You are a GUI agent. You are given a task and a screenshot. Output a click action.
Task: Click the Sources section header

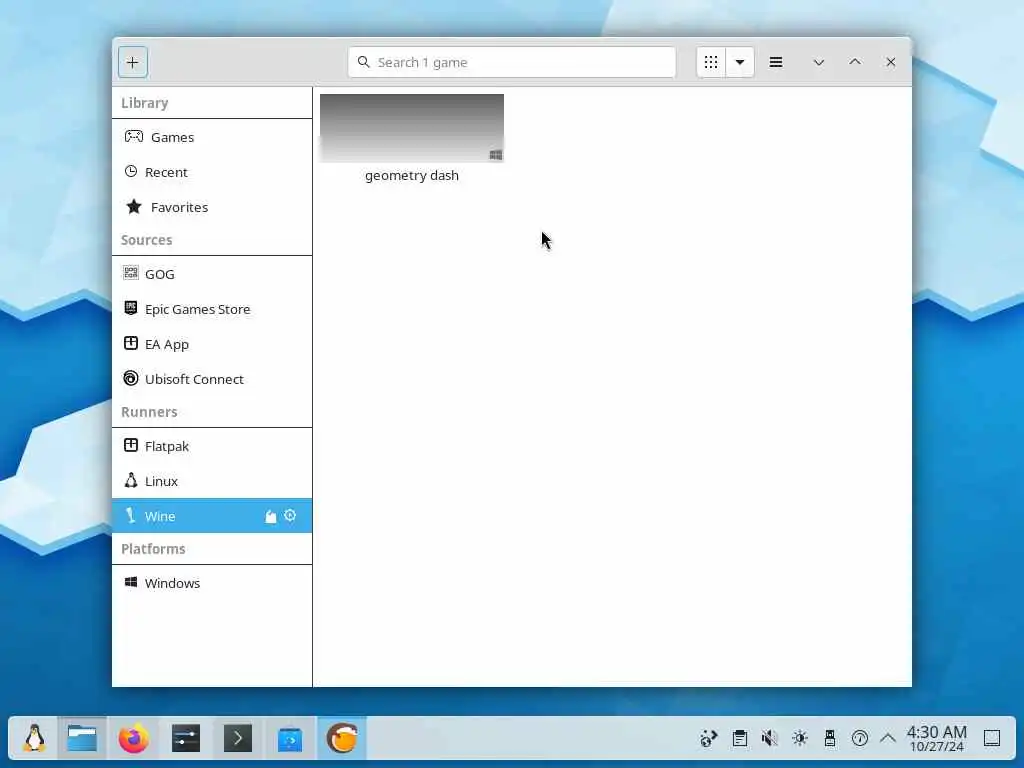coord(146,240)
